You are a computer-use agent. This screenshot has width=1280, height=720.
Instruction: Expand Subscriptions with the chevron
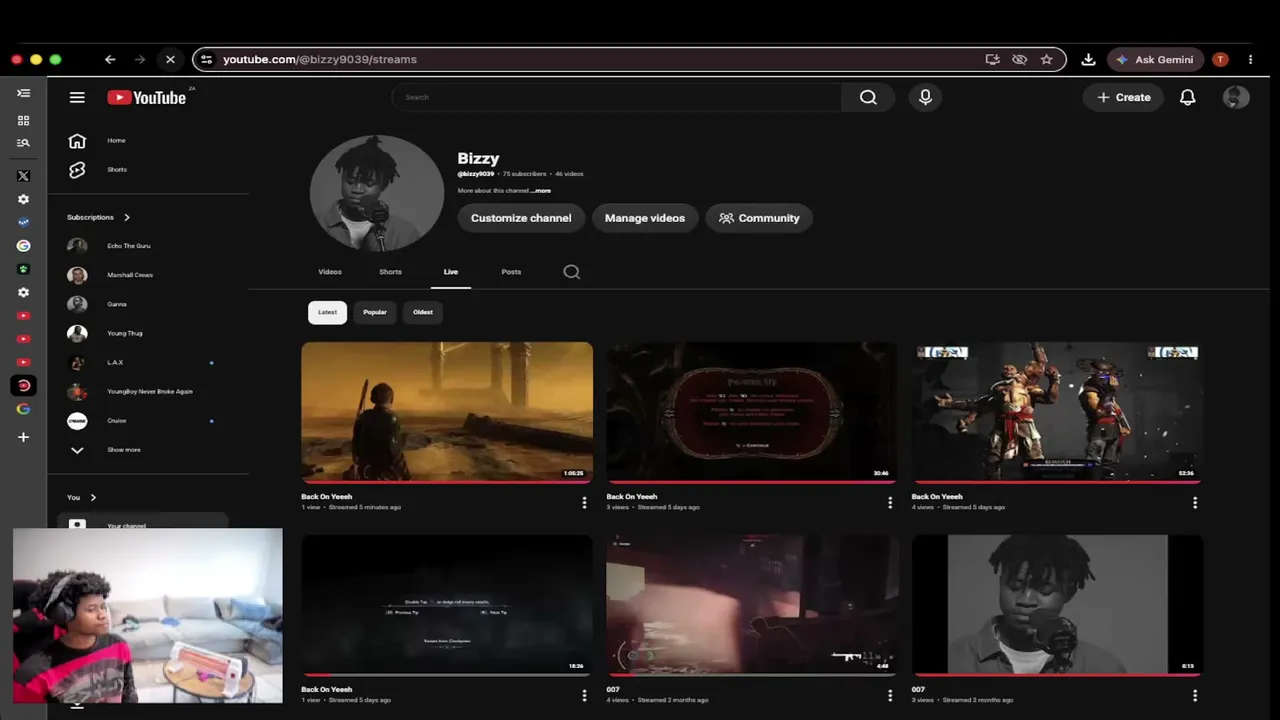coord(127,217)
